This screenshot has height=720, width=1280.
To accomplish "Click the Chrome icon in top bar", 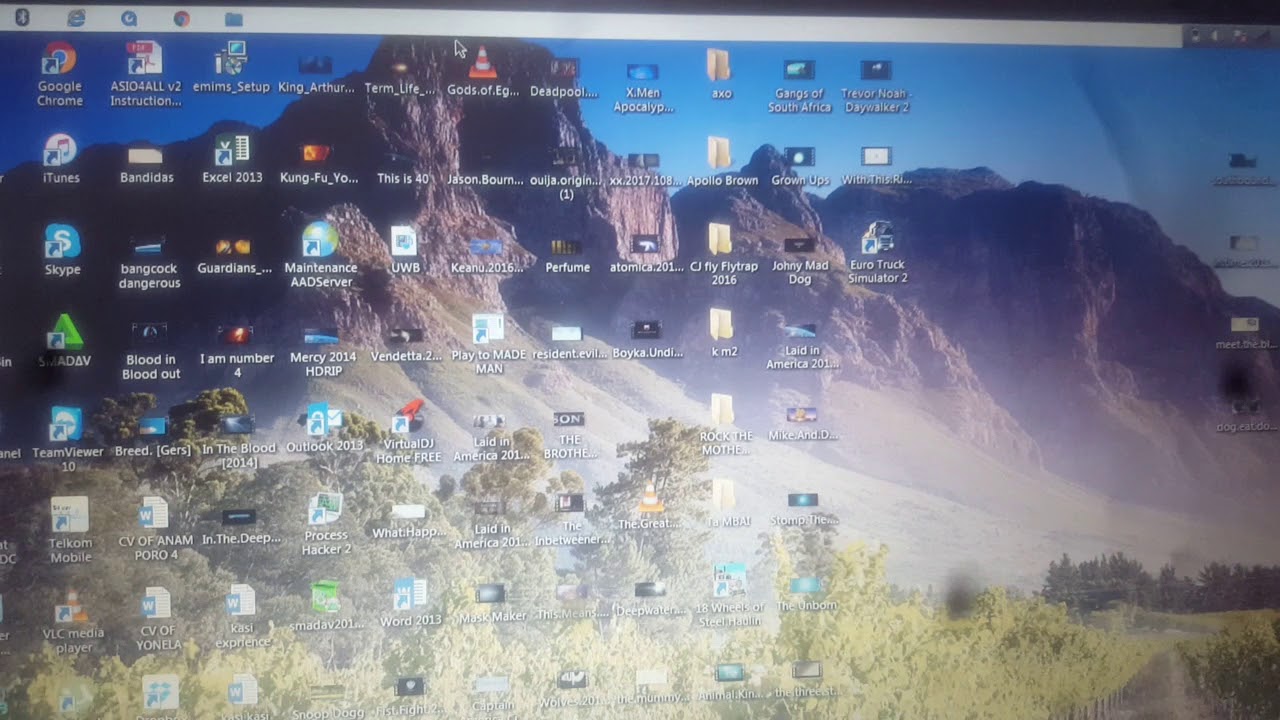I will click(181, 18).
